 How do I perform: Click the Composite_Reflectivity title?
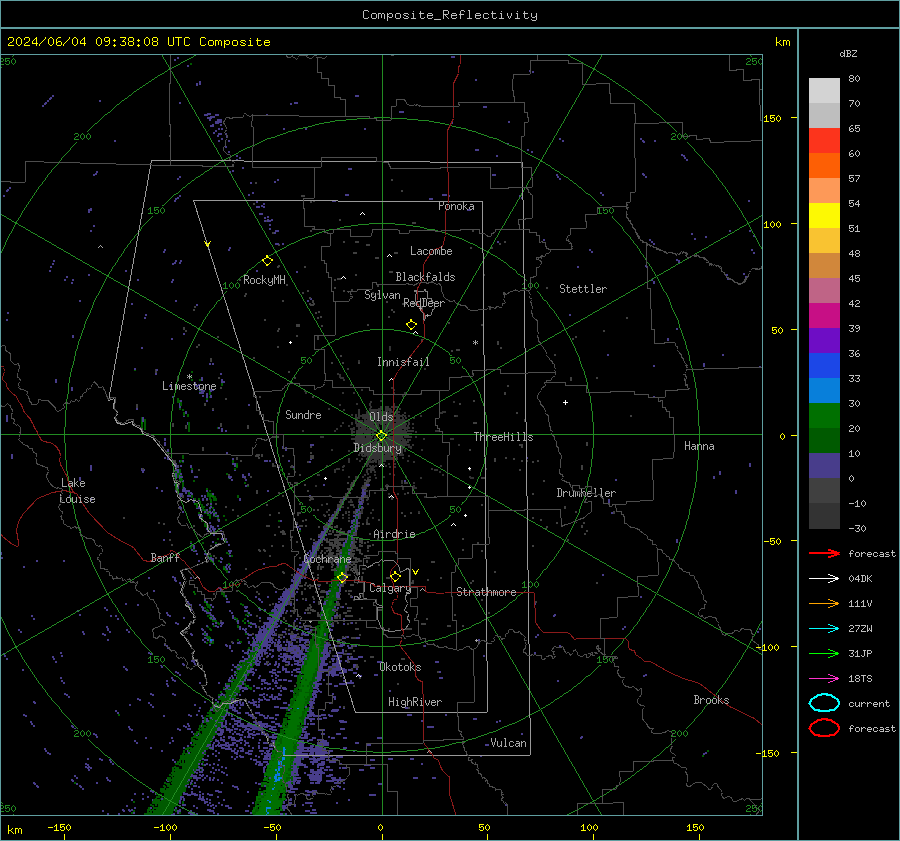pos(449,15)
